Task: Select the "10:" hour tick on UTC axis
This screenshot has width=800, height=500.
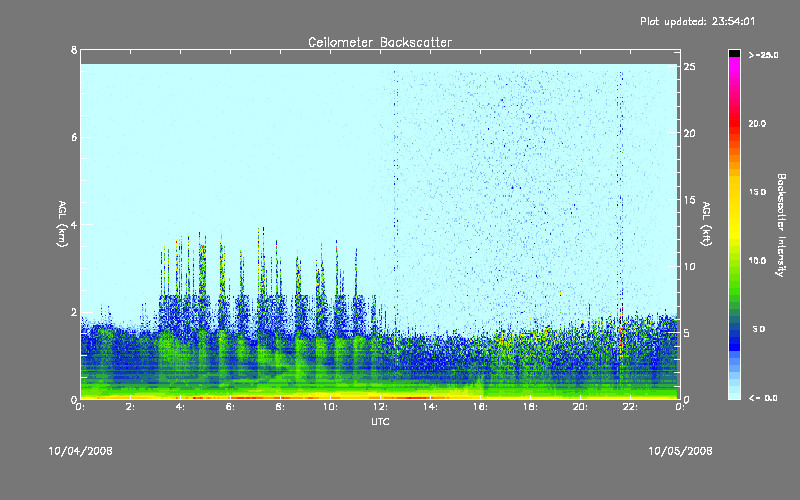Action: tap(330, 407)
